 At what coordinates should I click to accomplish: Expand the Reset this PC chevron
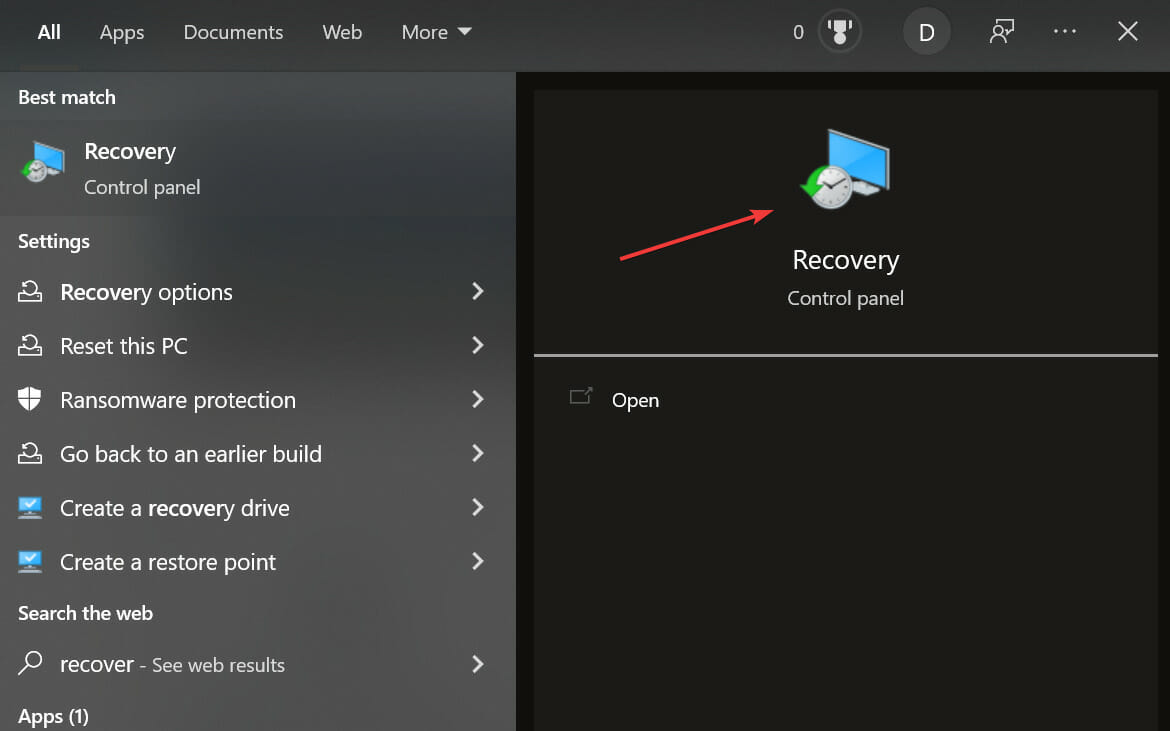click(478, 345)
